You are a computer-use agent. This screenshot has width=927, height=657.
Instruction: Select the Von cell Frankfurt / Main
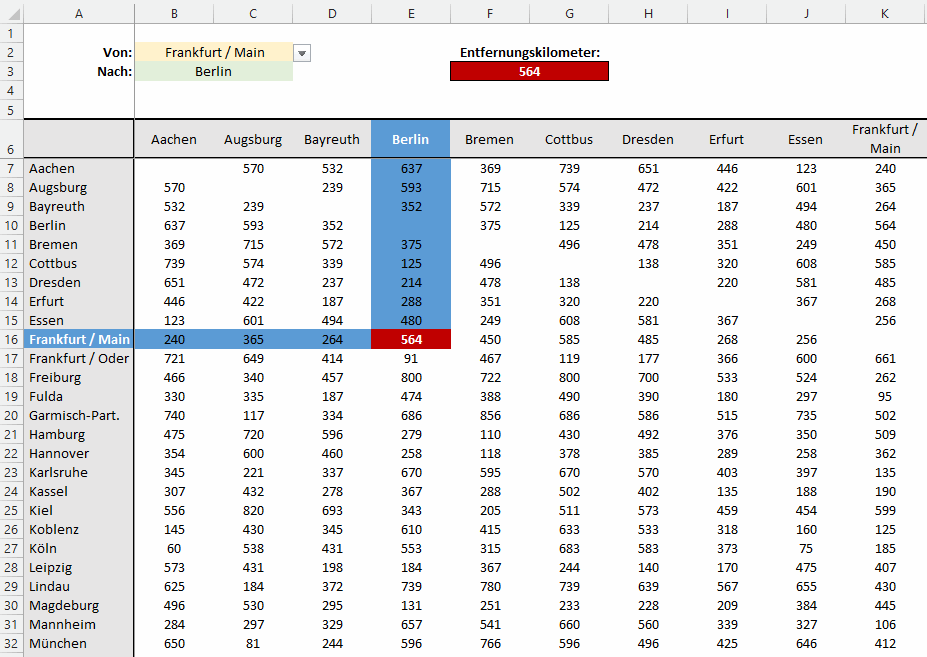[214, 53]
